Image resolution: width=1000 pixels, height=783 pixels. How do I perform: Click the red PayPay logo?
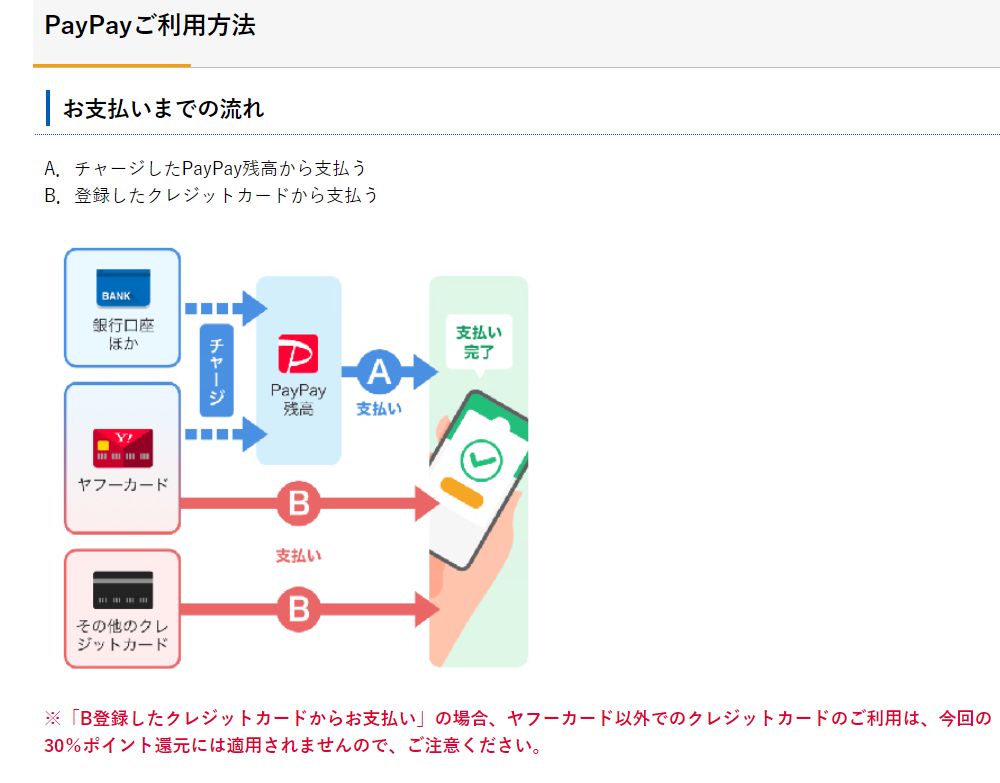(x=298, y=355)
